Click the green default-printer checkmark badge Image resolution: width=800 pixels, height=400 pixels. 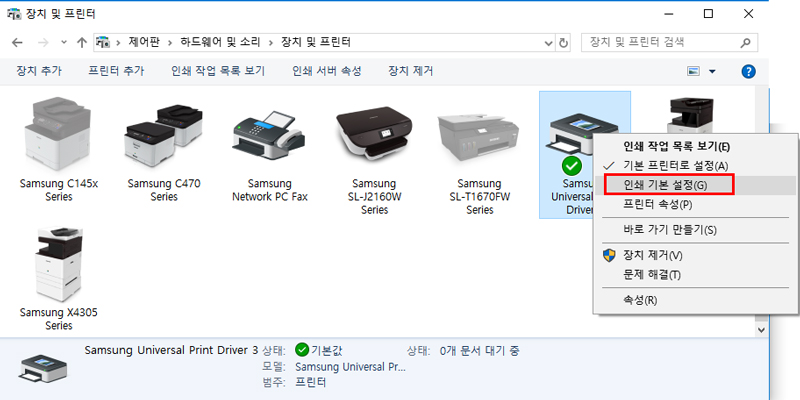[571, 165]
